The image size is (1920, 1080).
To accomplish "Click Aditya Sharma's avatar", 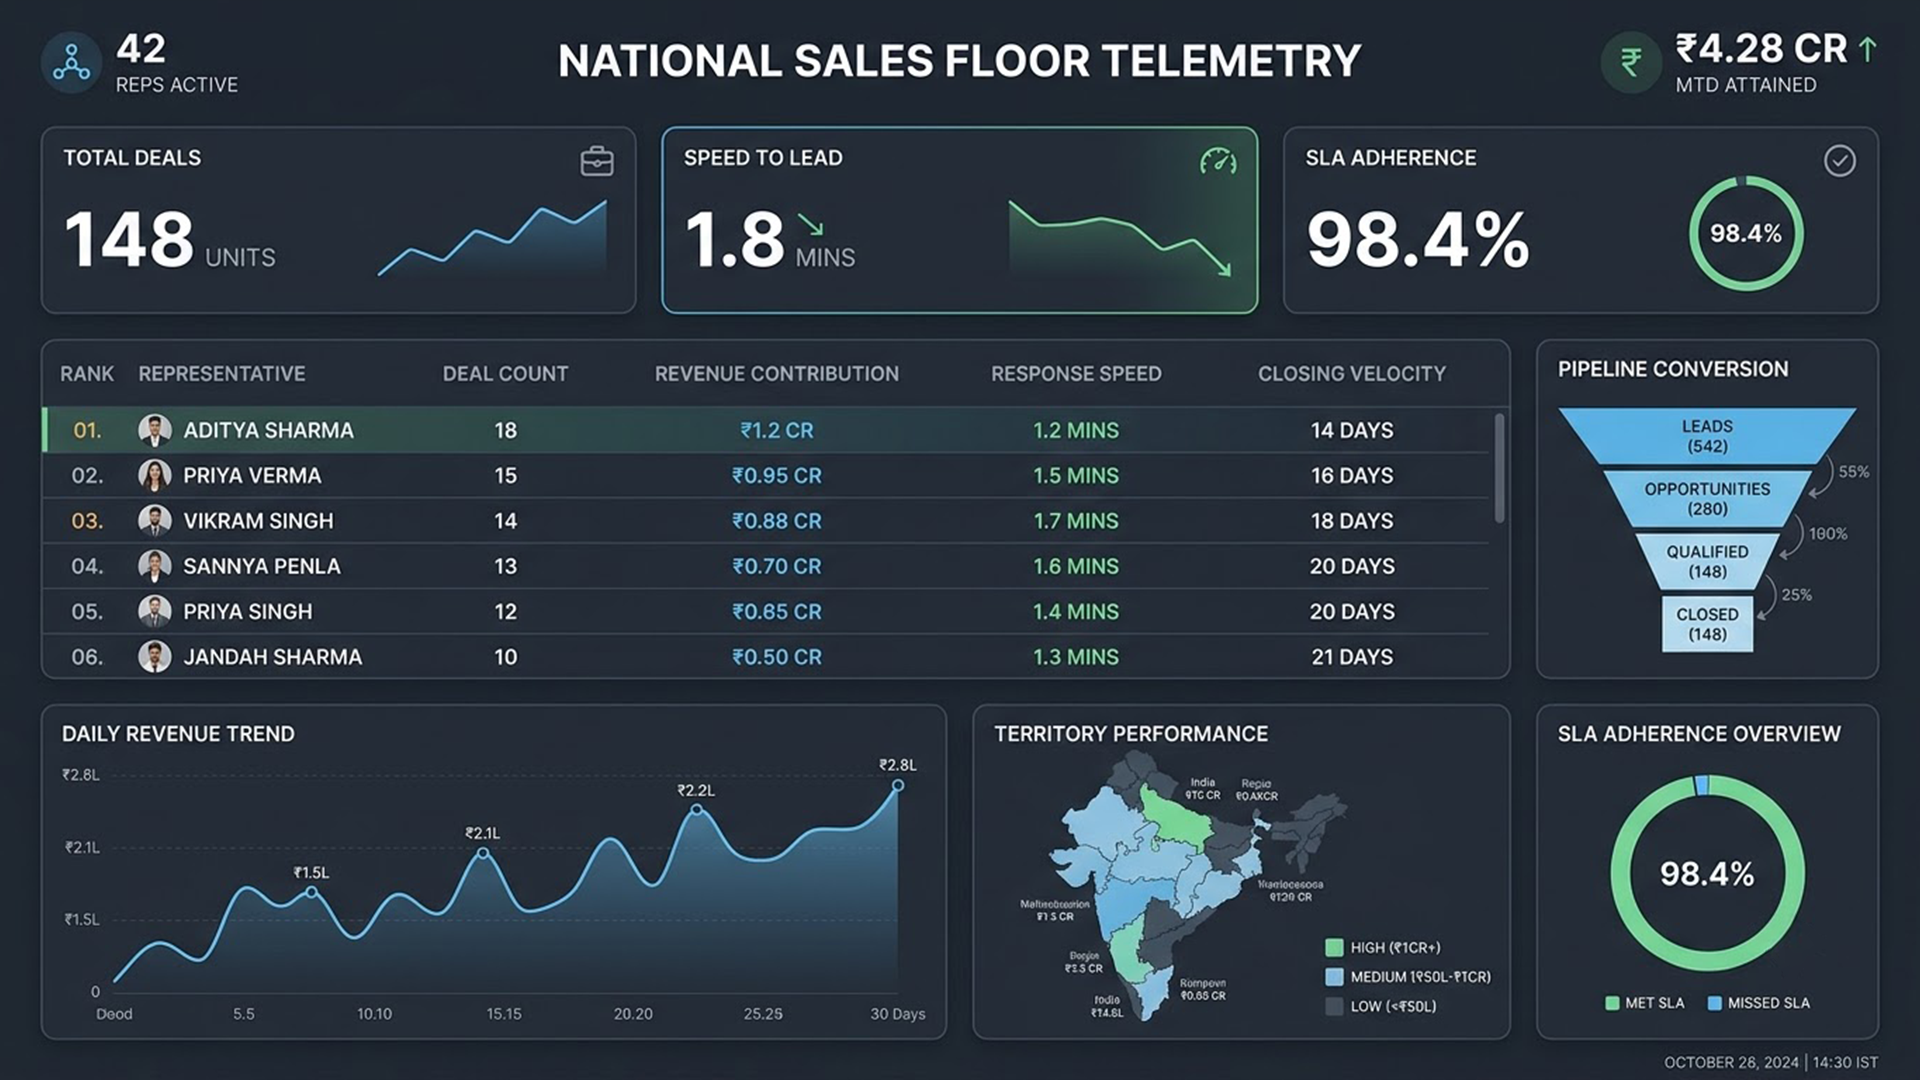I will [x=154, y=430].
